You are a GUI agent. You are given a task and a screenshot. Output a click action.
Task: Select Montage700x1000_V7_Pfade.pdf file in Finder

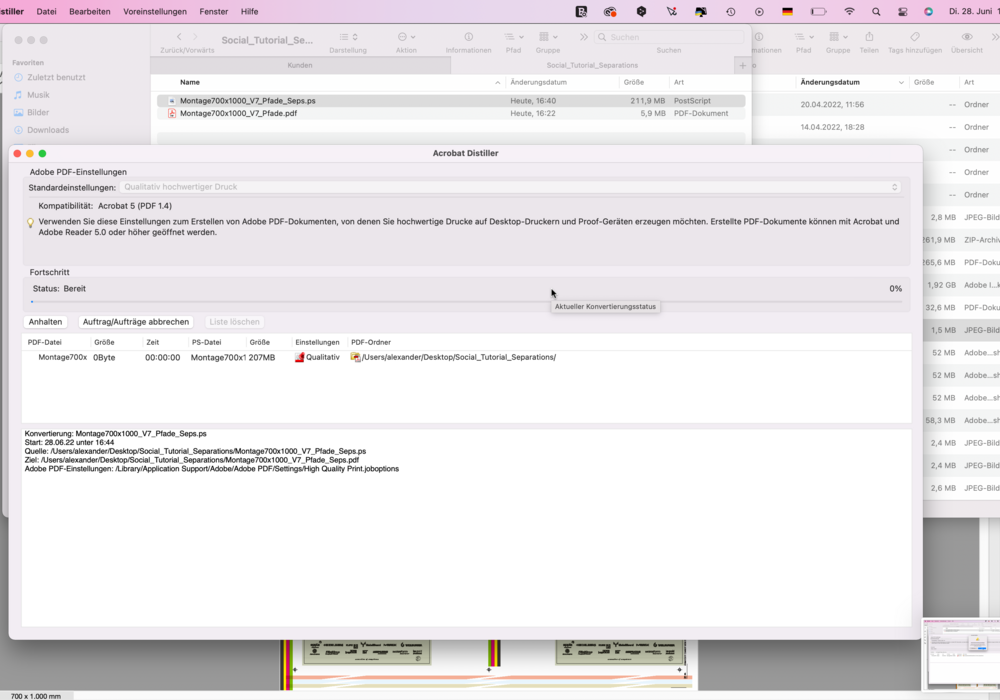click(x=451, y=113)
